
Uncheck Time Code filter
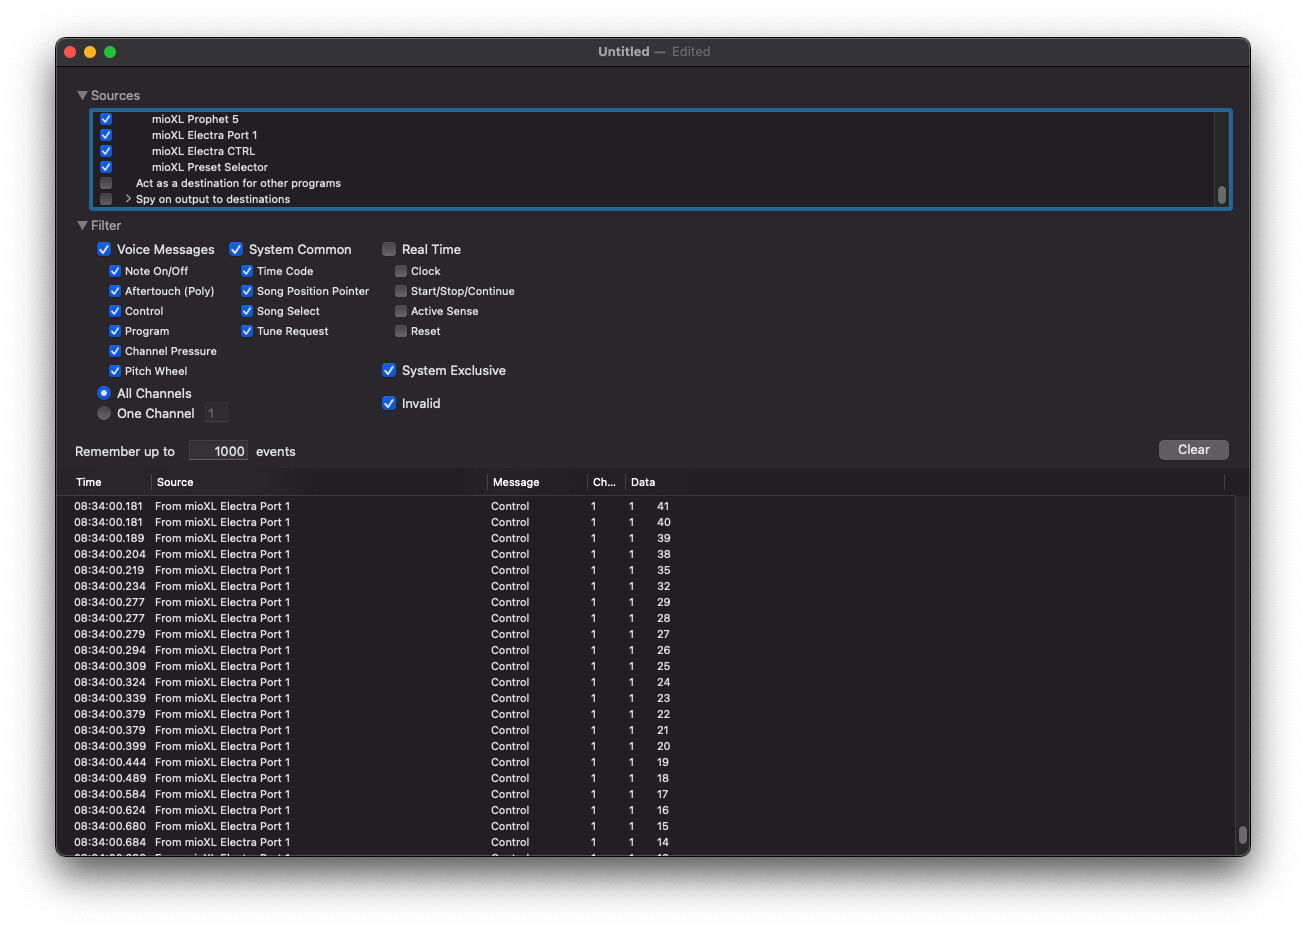point(247,271)
